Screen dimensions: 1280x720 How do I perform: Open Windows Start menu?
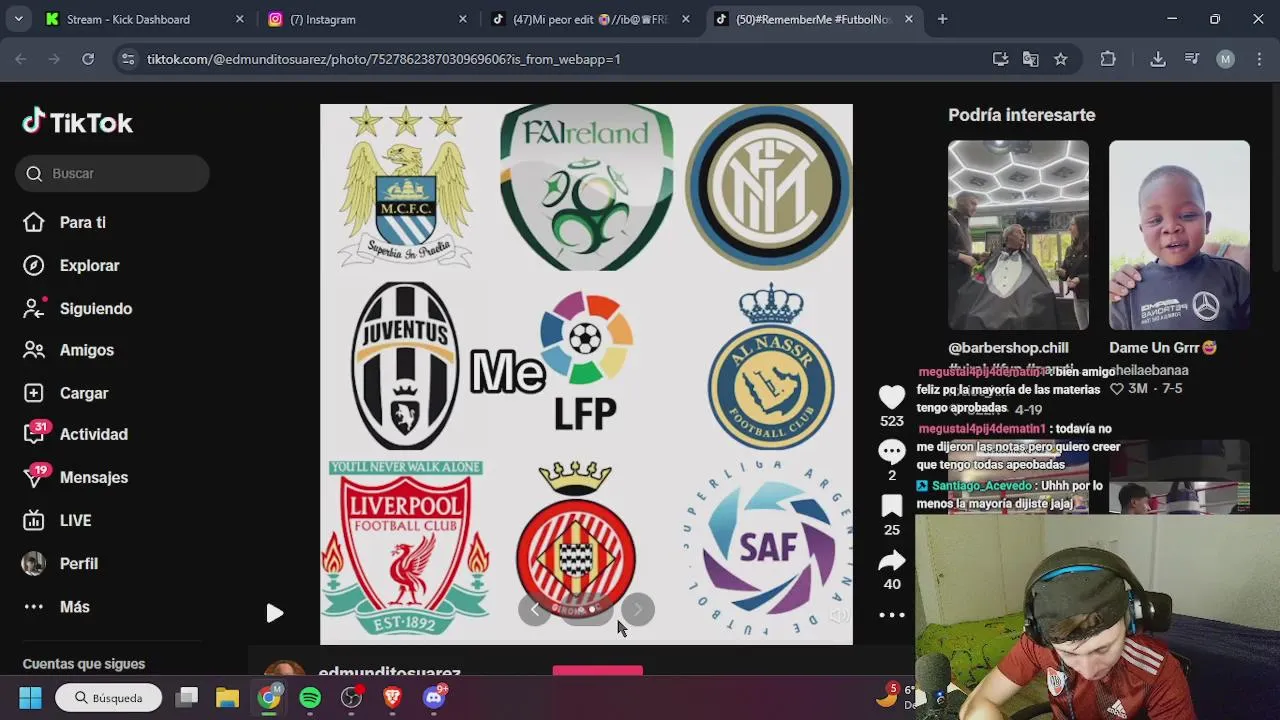click(x=30, y=697)
